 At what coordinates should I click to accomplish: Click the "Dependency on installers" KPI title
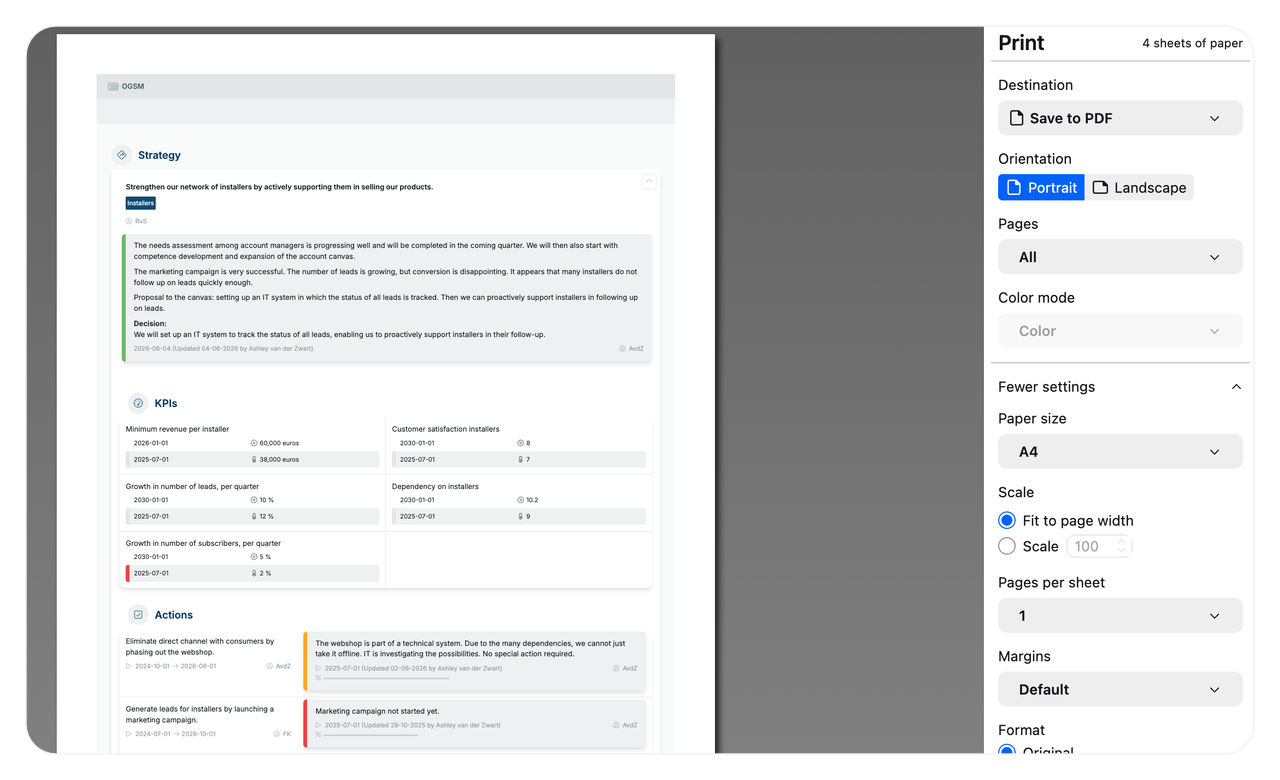(x=435, y=486)
